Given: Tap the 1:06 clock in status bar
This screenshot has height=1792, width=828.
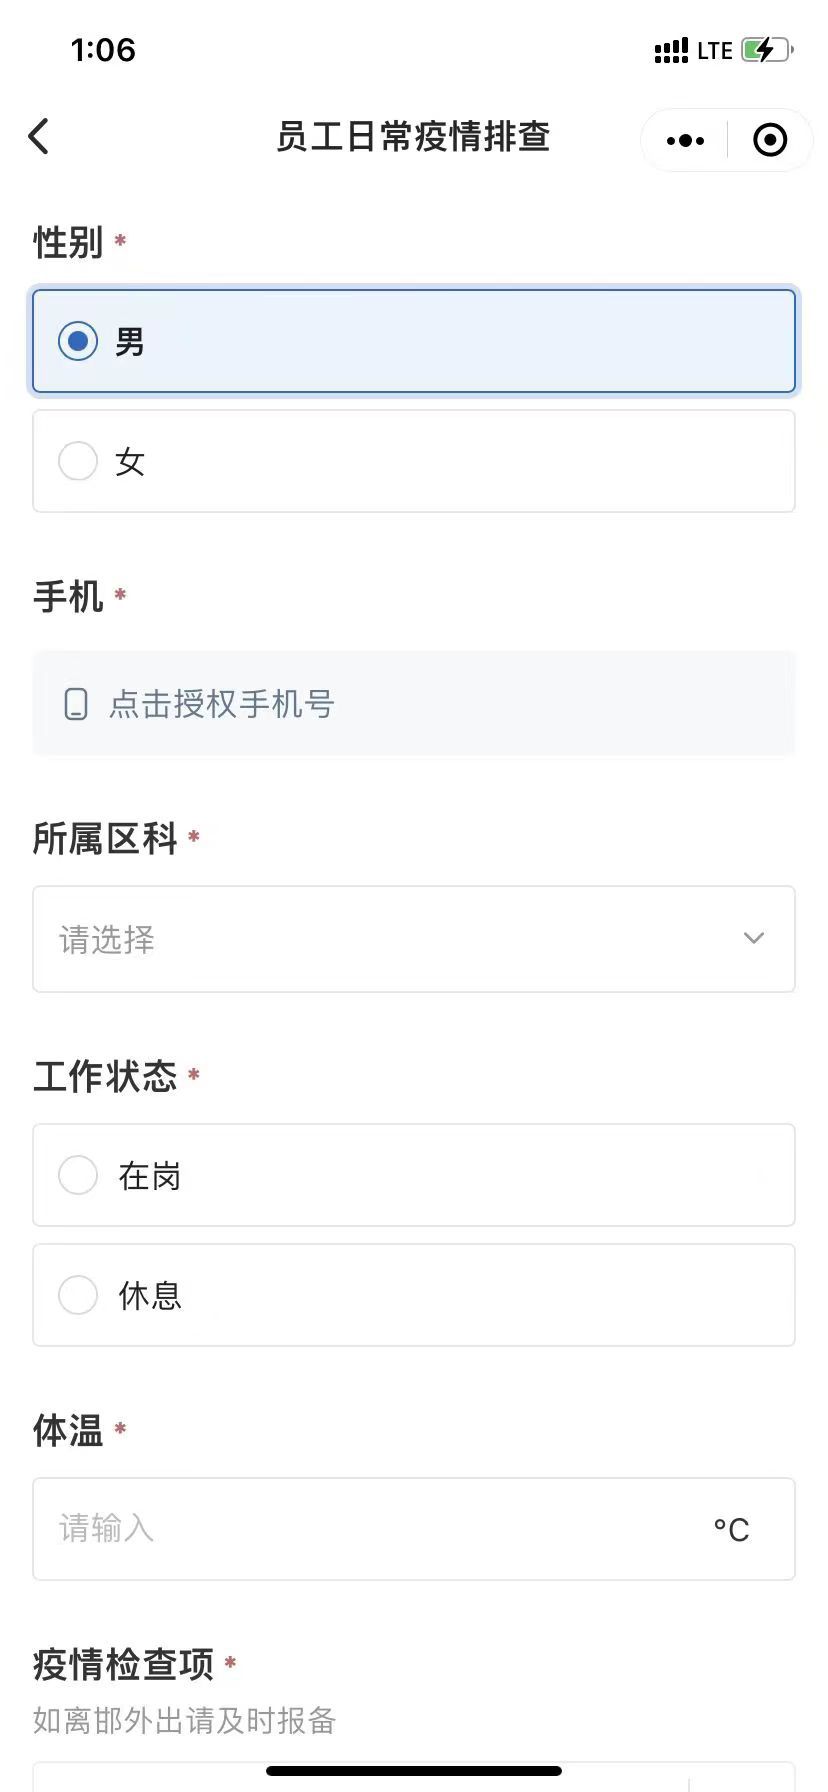Looking at the screenshot, I should pos(103,50).
